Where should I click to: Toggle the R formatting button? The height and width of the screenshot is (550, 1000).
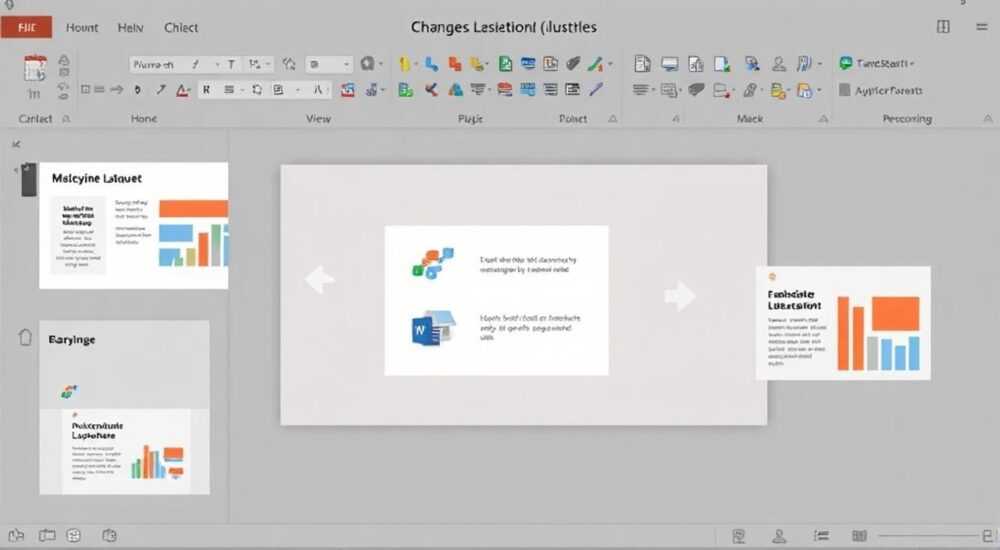point(206,90)
